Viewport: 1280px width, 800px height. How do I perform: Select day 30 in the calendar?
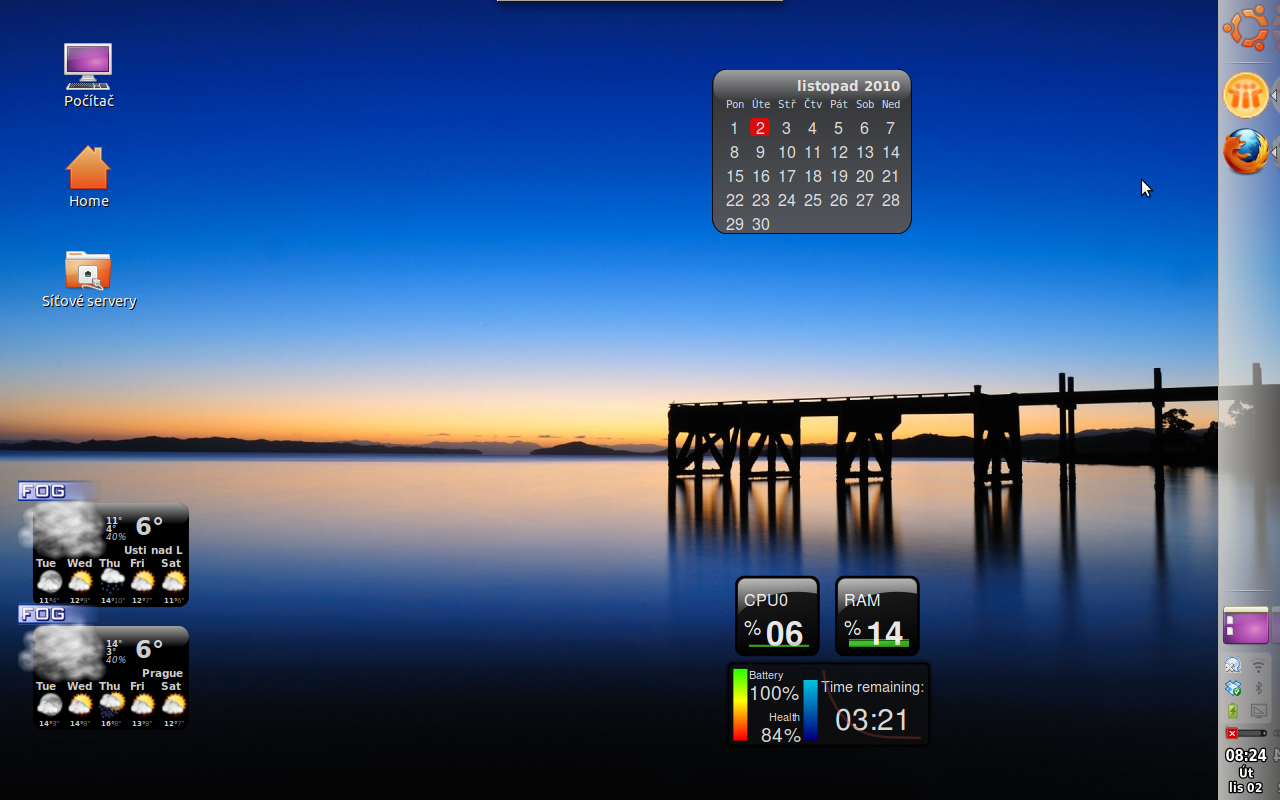point(761,224)
